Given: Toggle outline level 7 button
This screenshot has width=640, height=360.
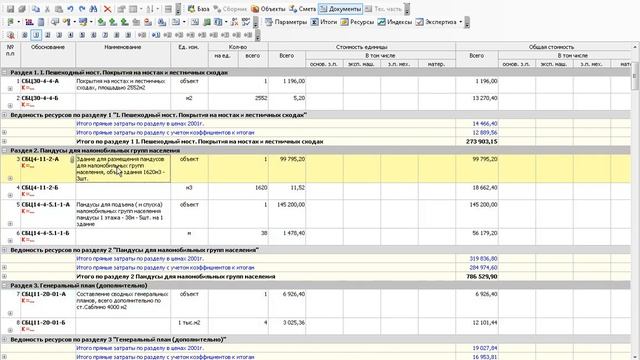Looking at the screenshot, I should tap(105, 35).
